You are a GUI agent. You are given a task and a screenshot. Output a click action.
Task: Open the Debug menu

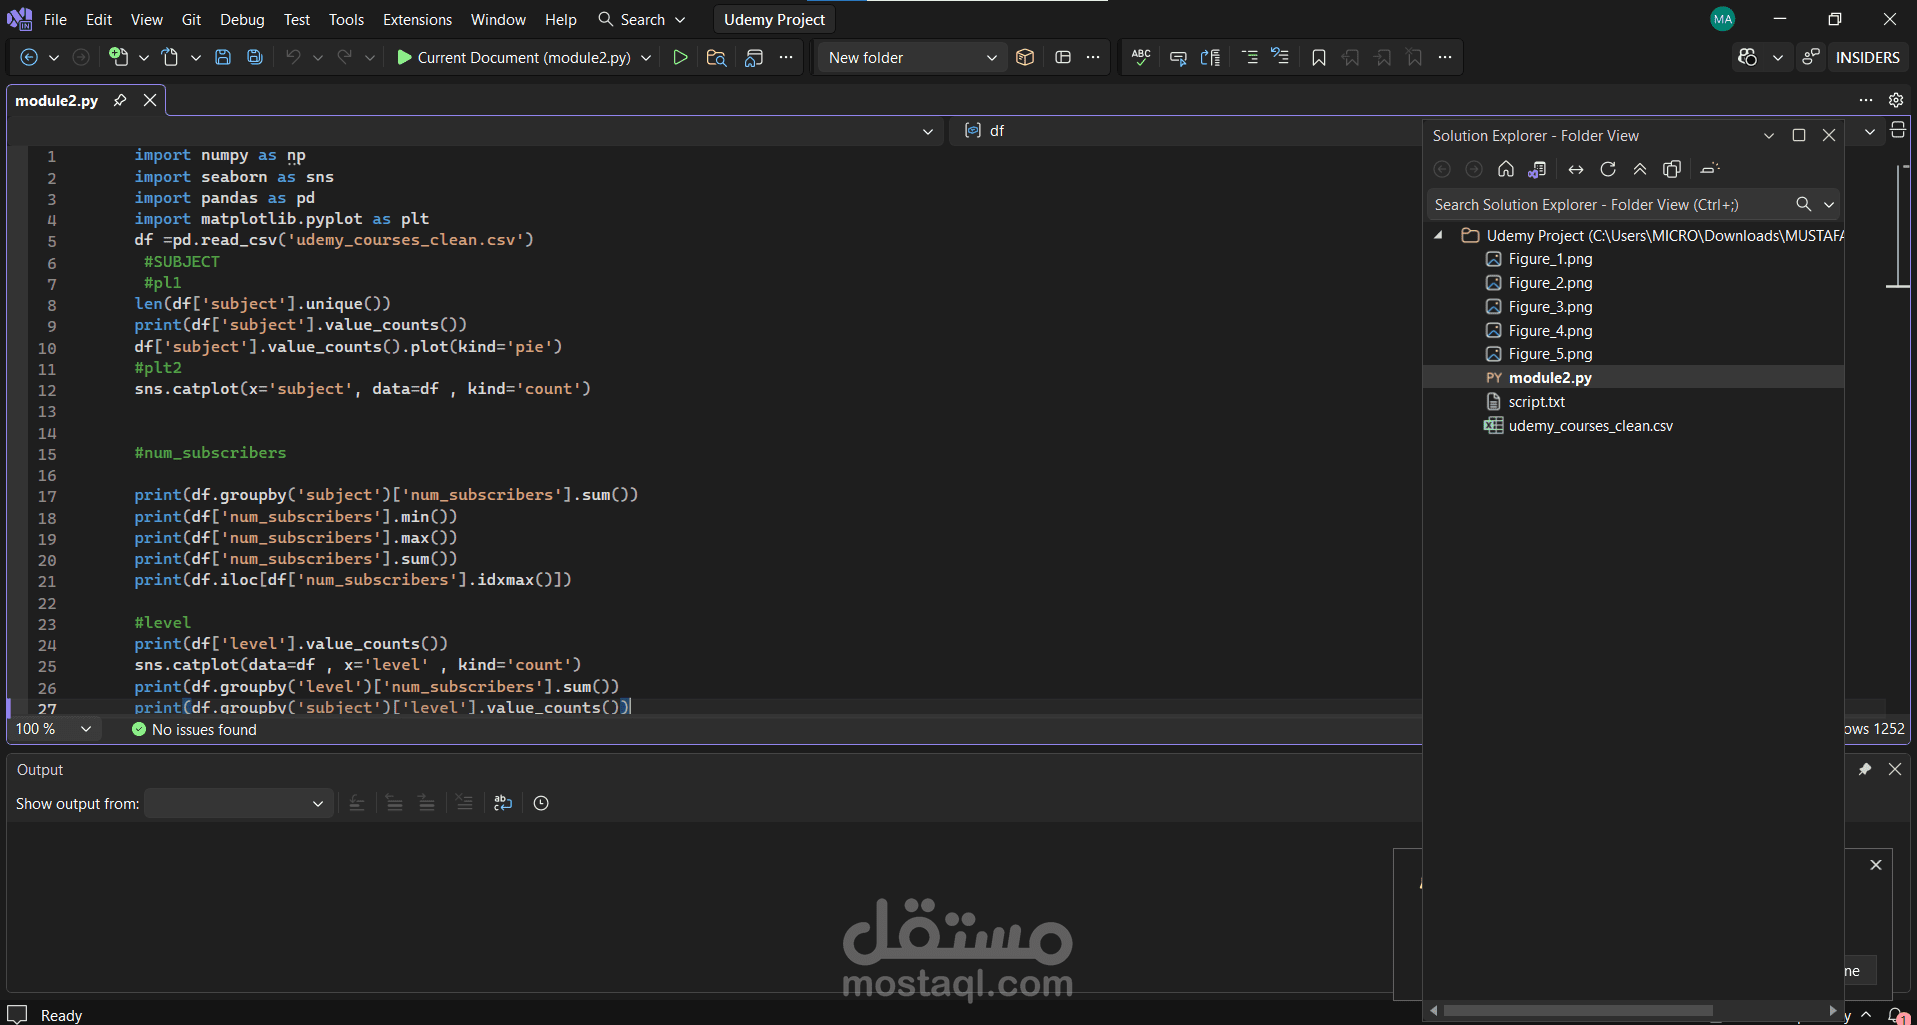(x=242, y=20)
